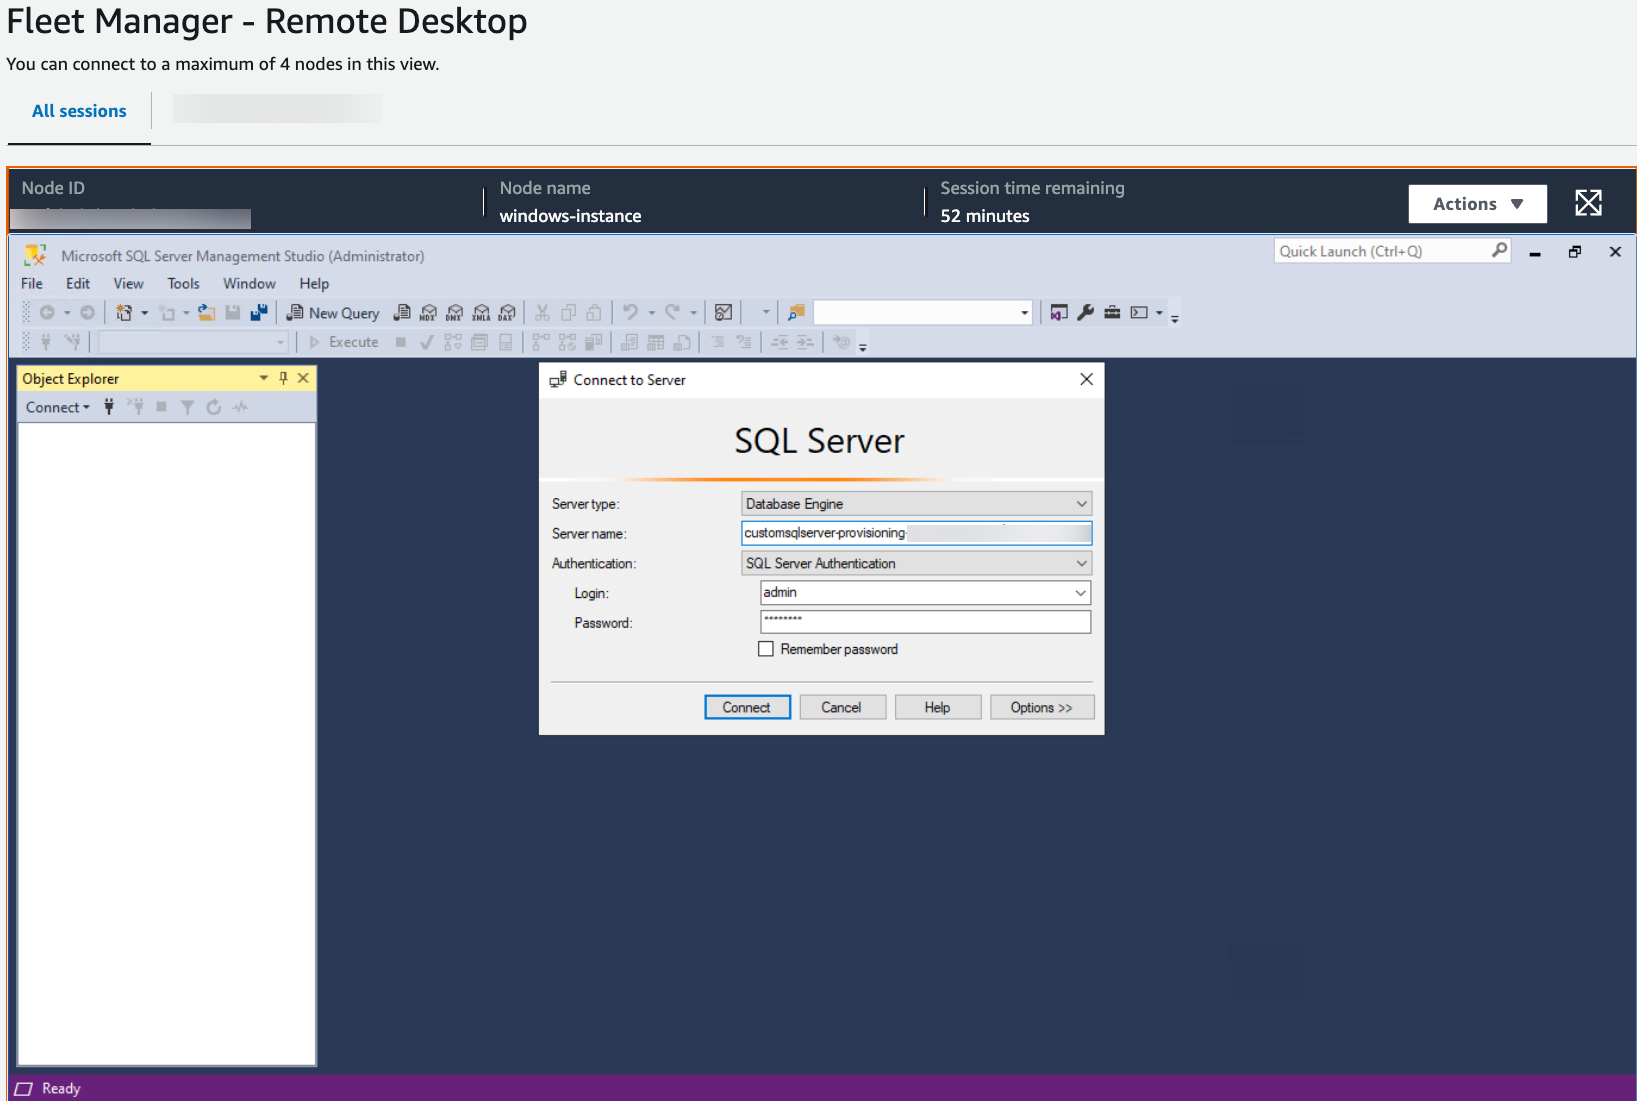
Task: Open the Actions dropdown menu
Action: (1477, 204)
